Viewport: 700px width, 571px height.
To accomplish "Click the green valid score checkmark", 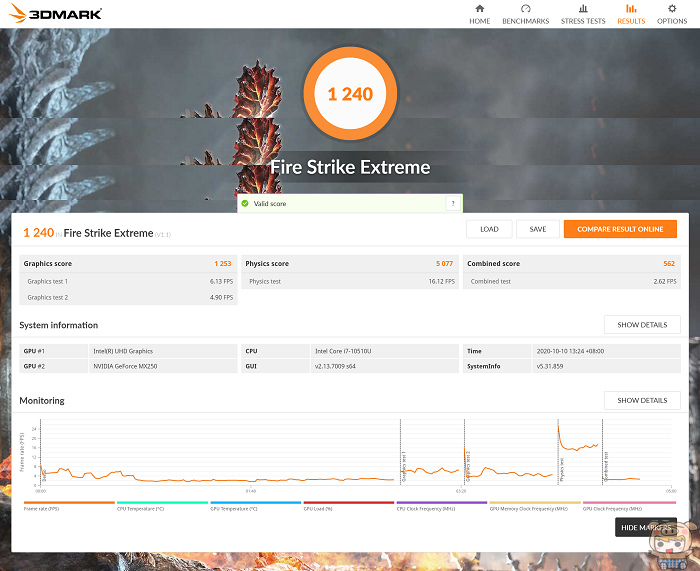I will (245, 204).
